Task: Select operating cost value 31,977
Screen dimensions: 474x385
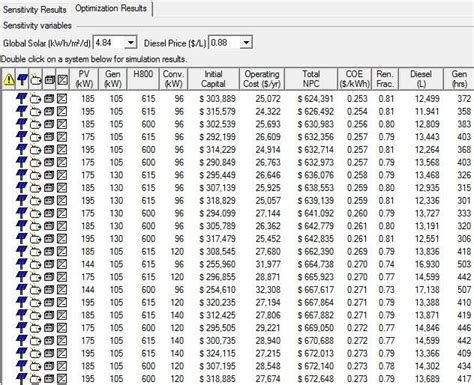Action: (x=268, y=264)
